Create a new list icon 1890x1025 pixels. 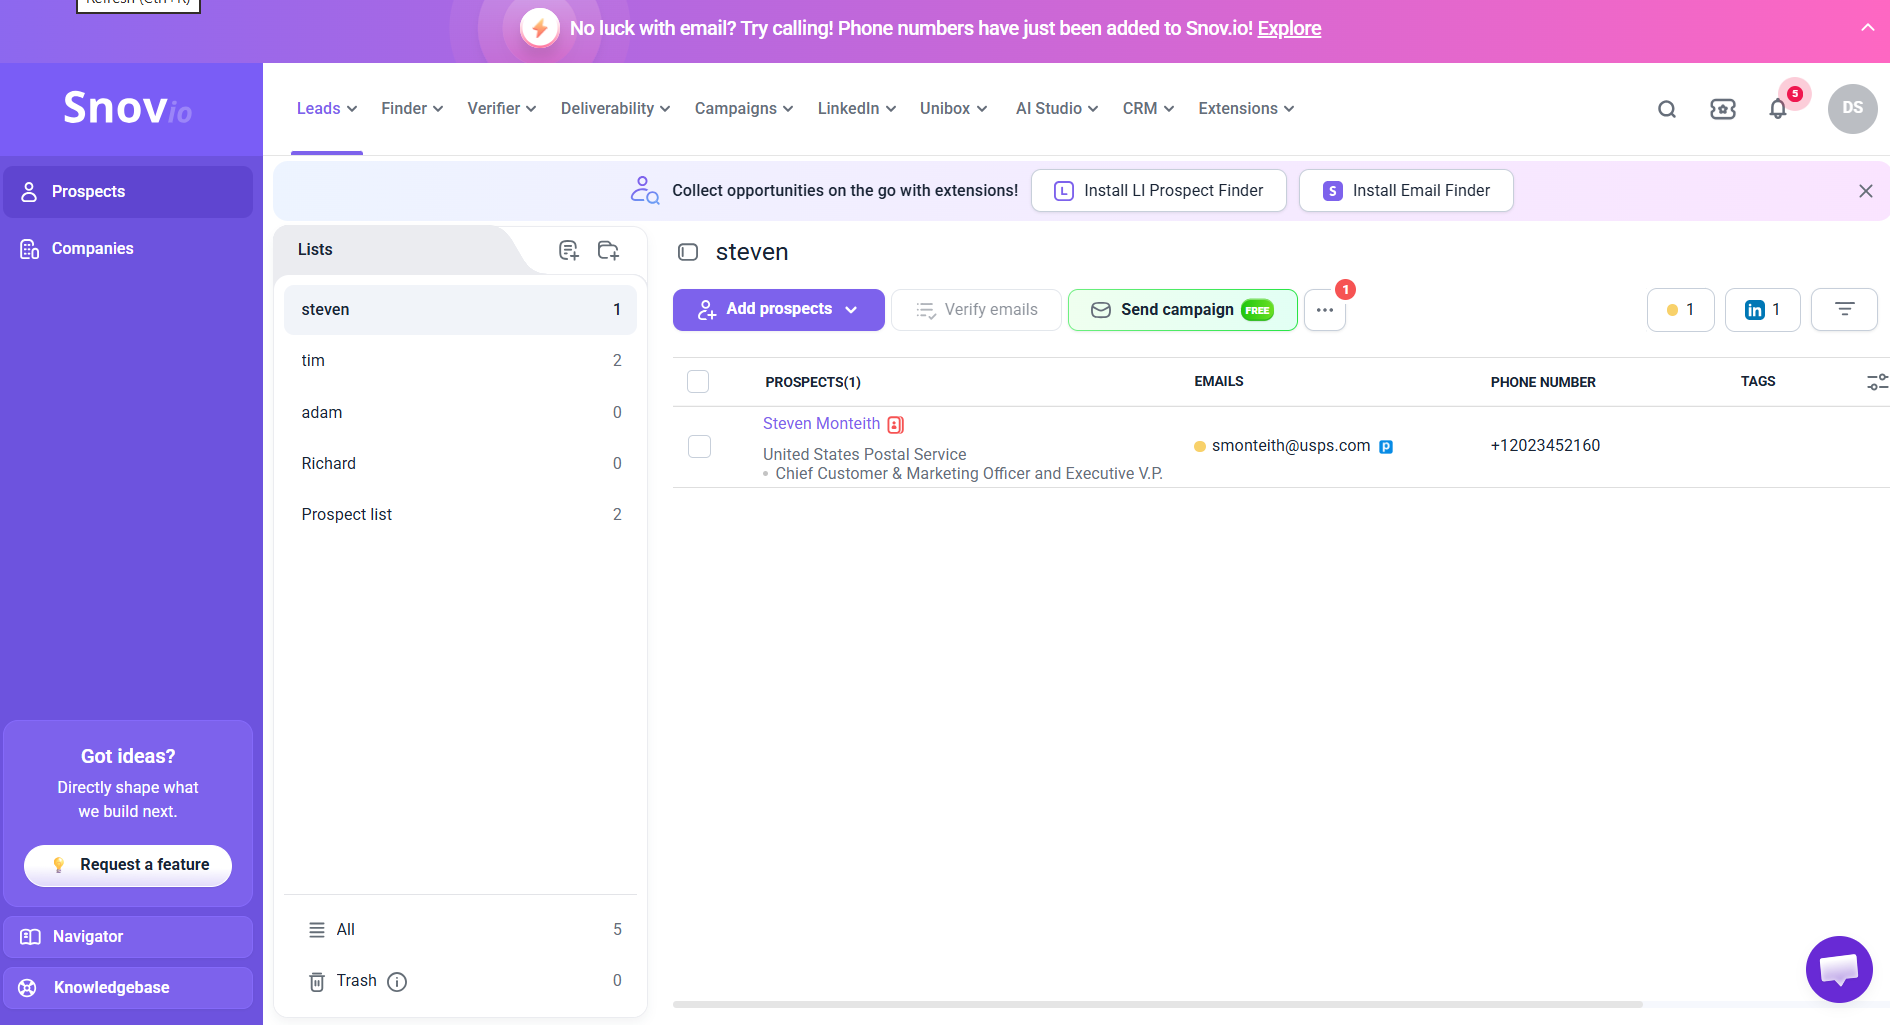pos(569,250)
